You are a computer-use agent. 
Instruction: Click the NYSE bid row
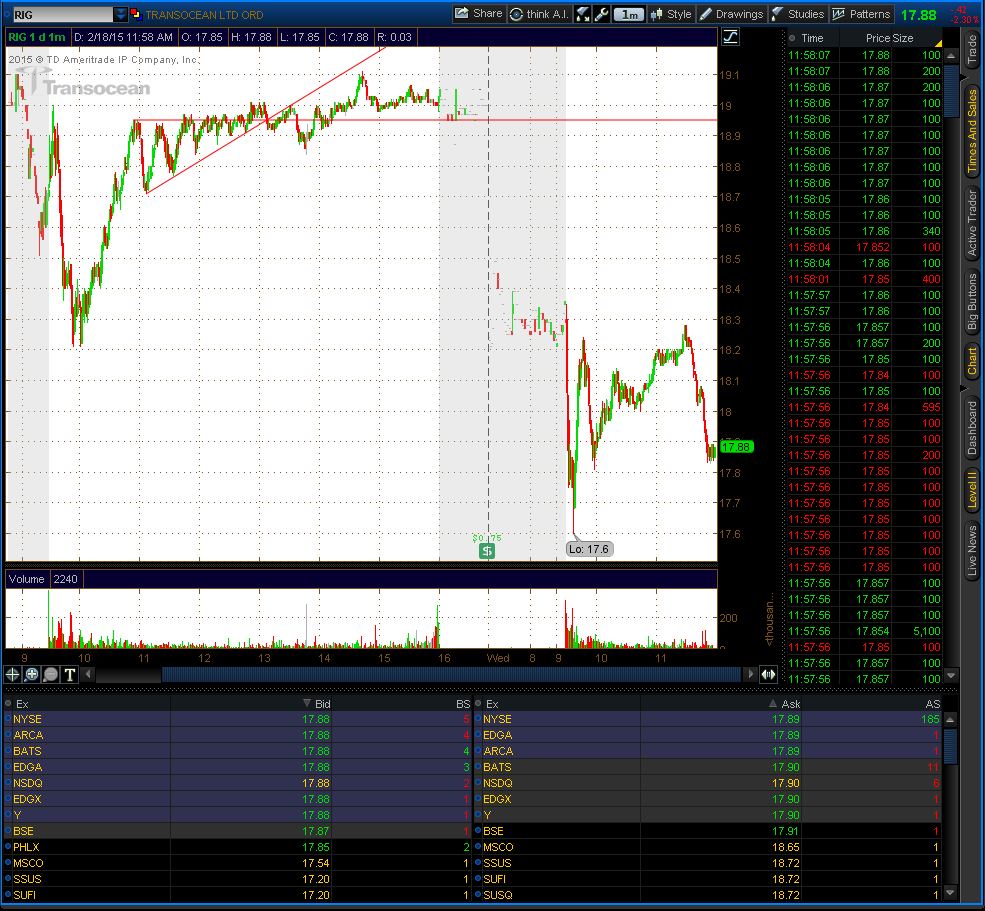(x=237, y=719)
